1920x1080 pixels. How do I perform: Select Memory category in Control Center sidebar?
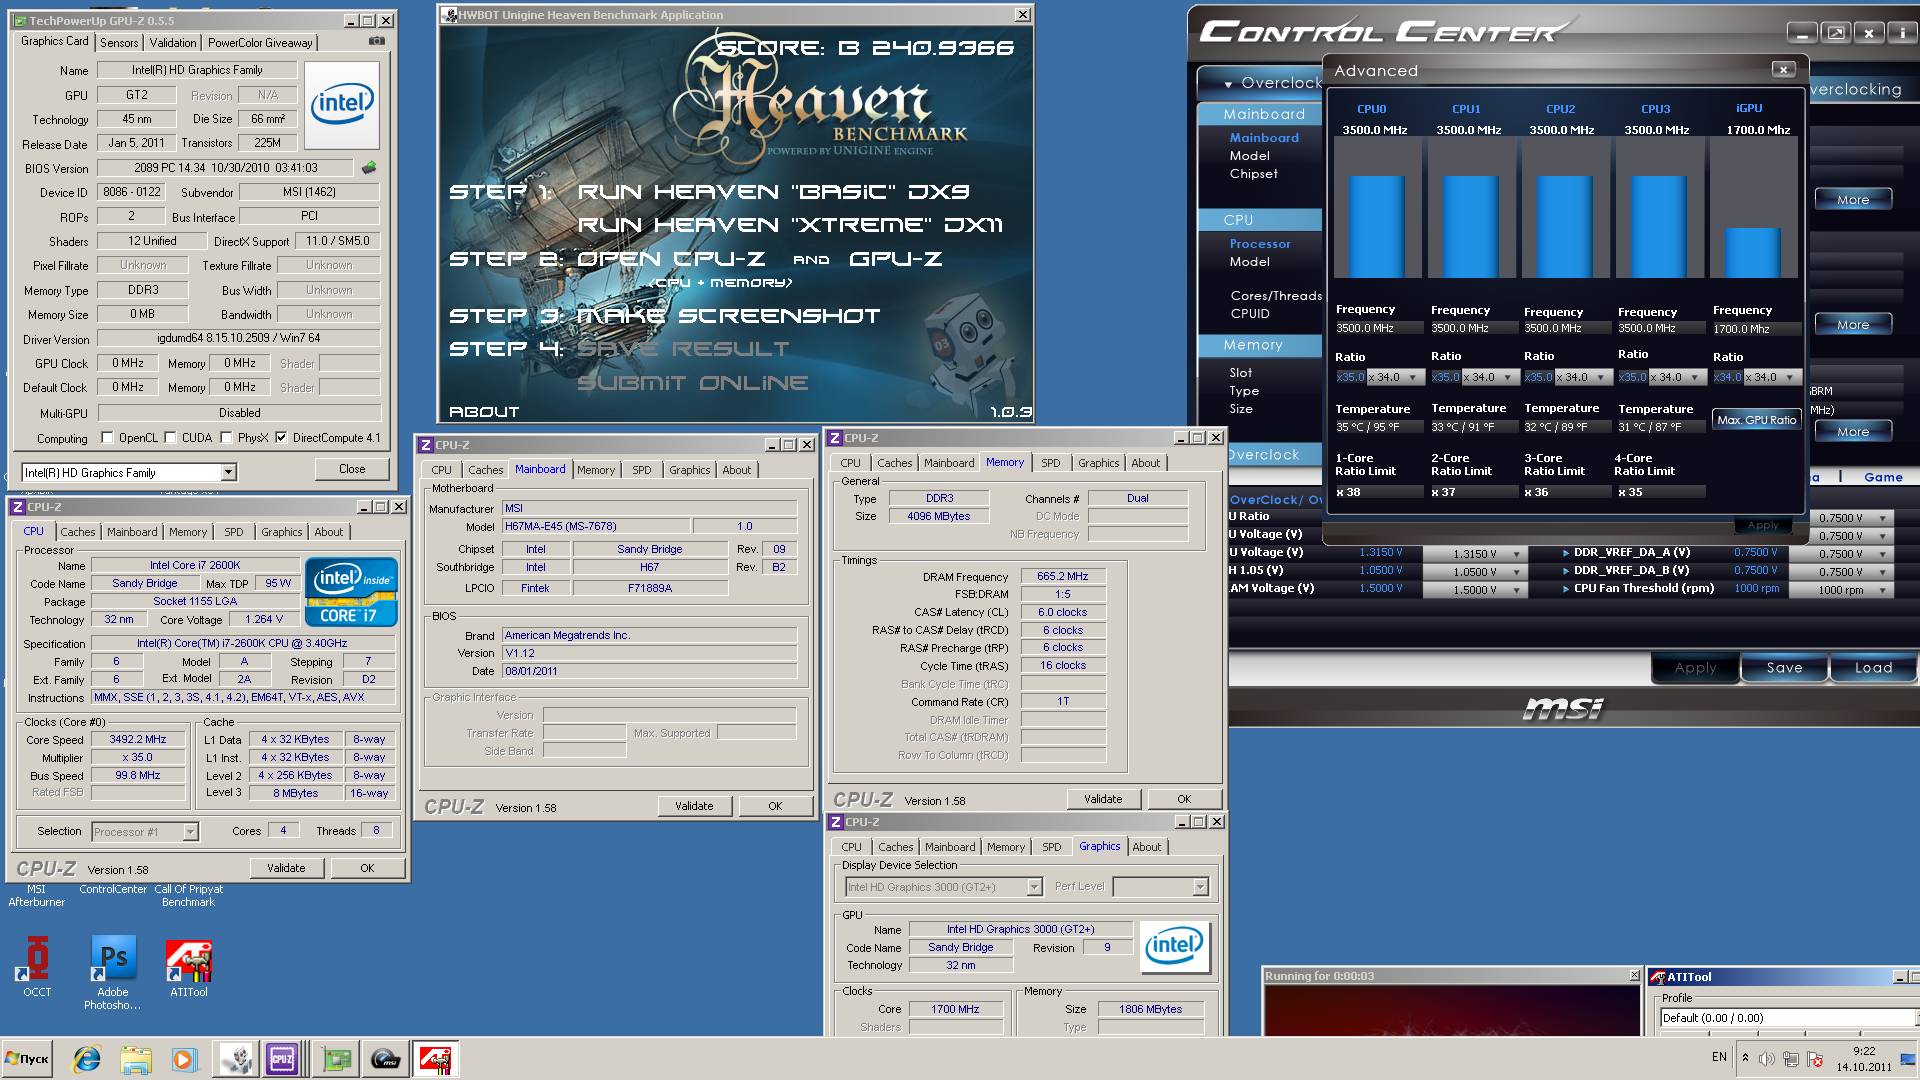point(1260,345)
